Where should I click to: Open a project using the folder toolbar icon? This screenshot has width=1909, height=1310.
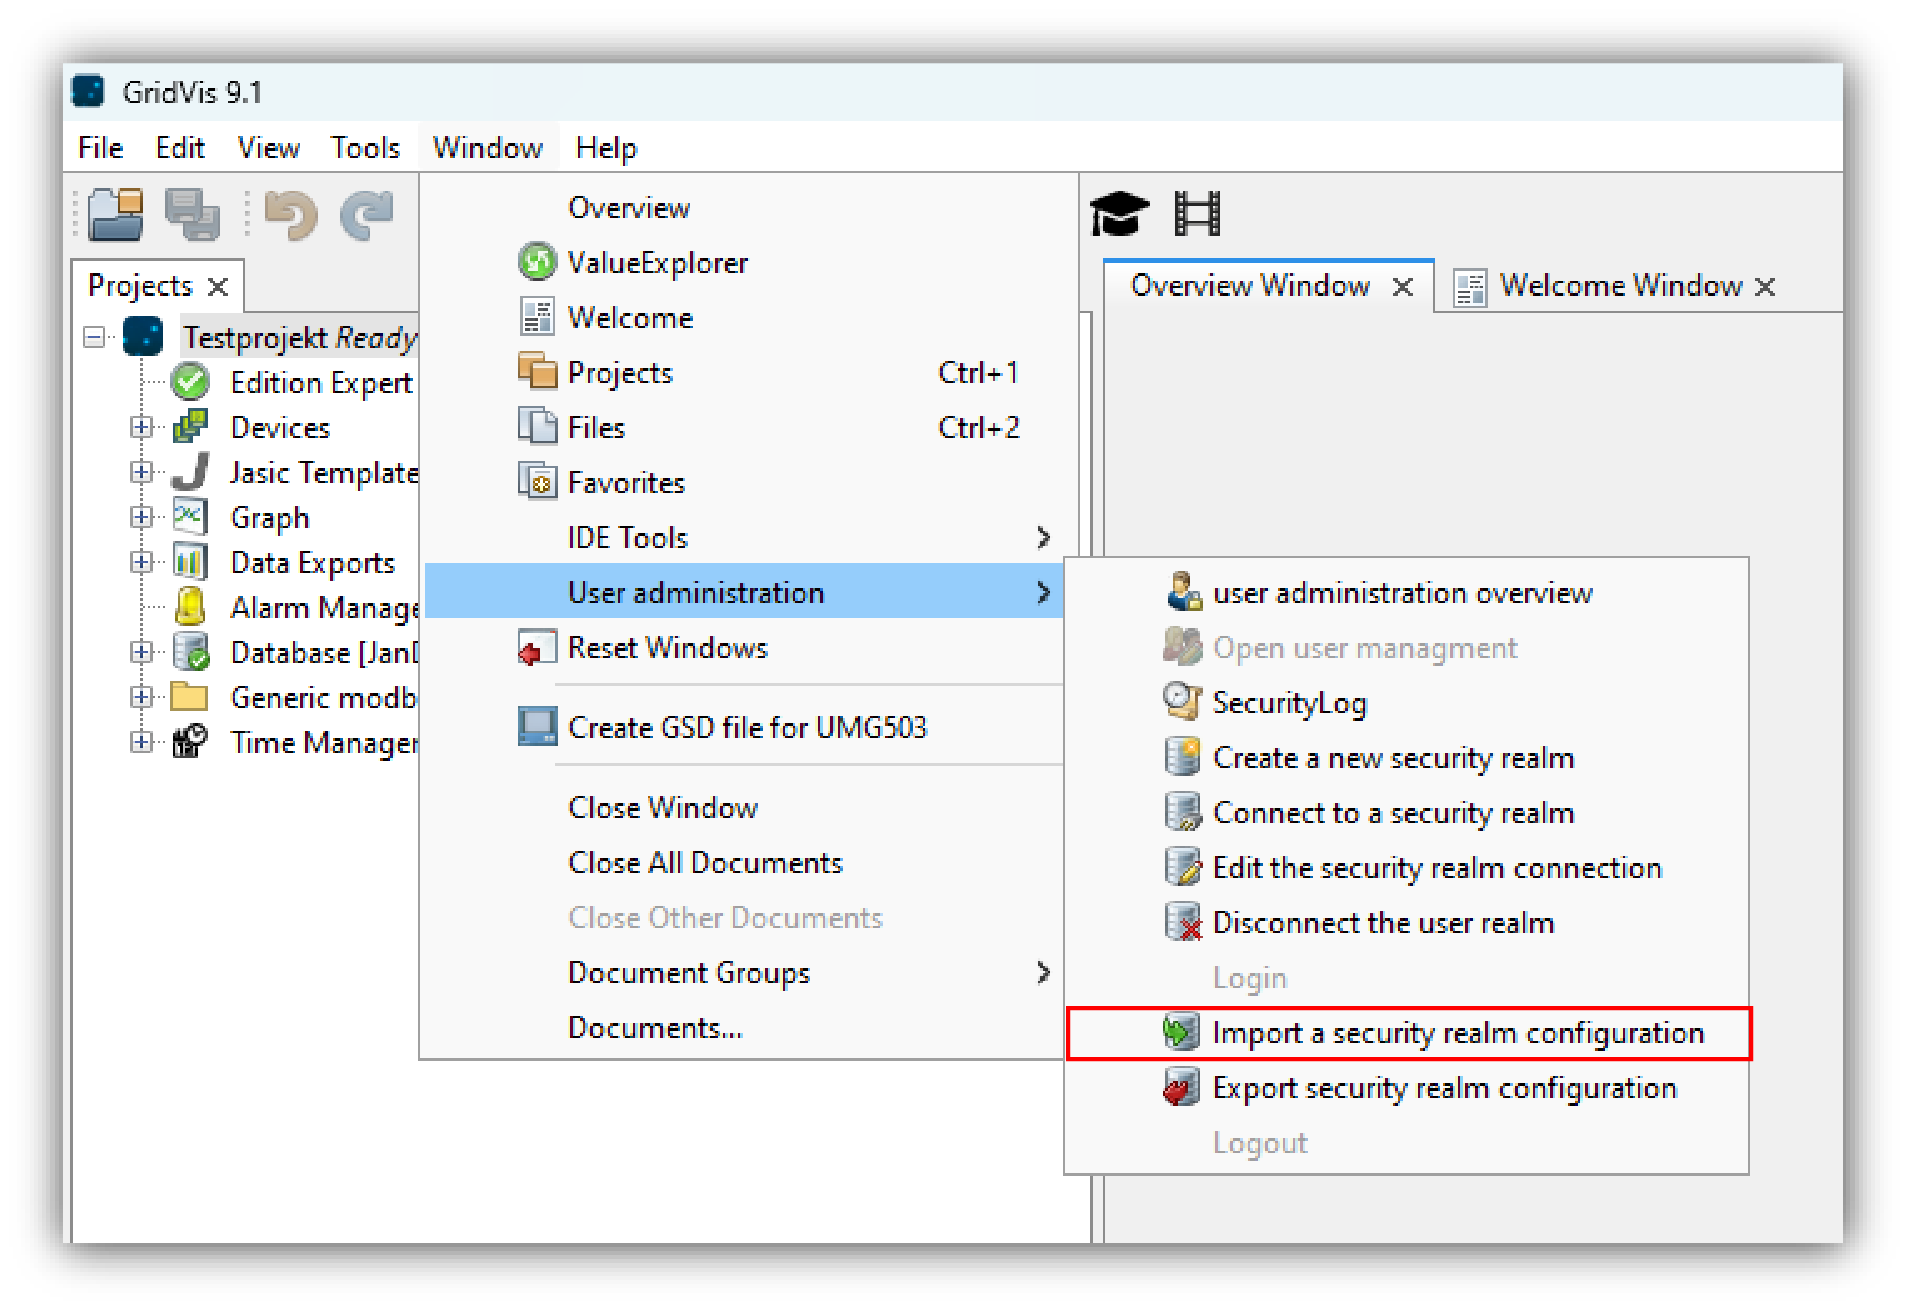(113, 214)
